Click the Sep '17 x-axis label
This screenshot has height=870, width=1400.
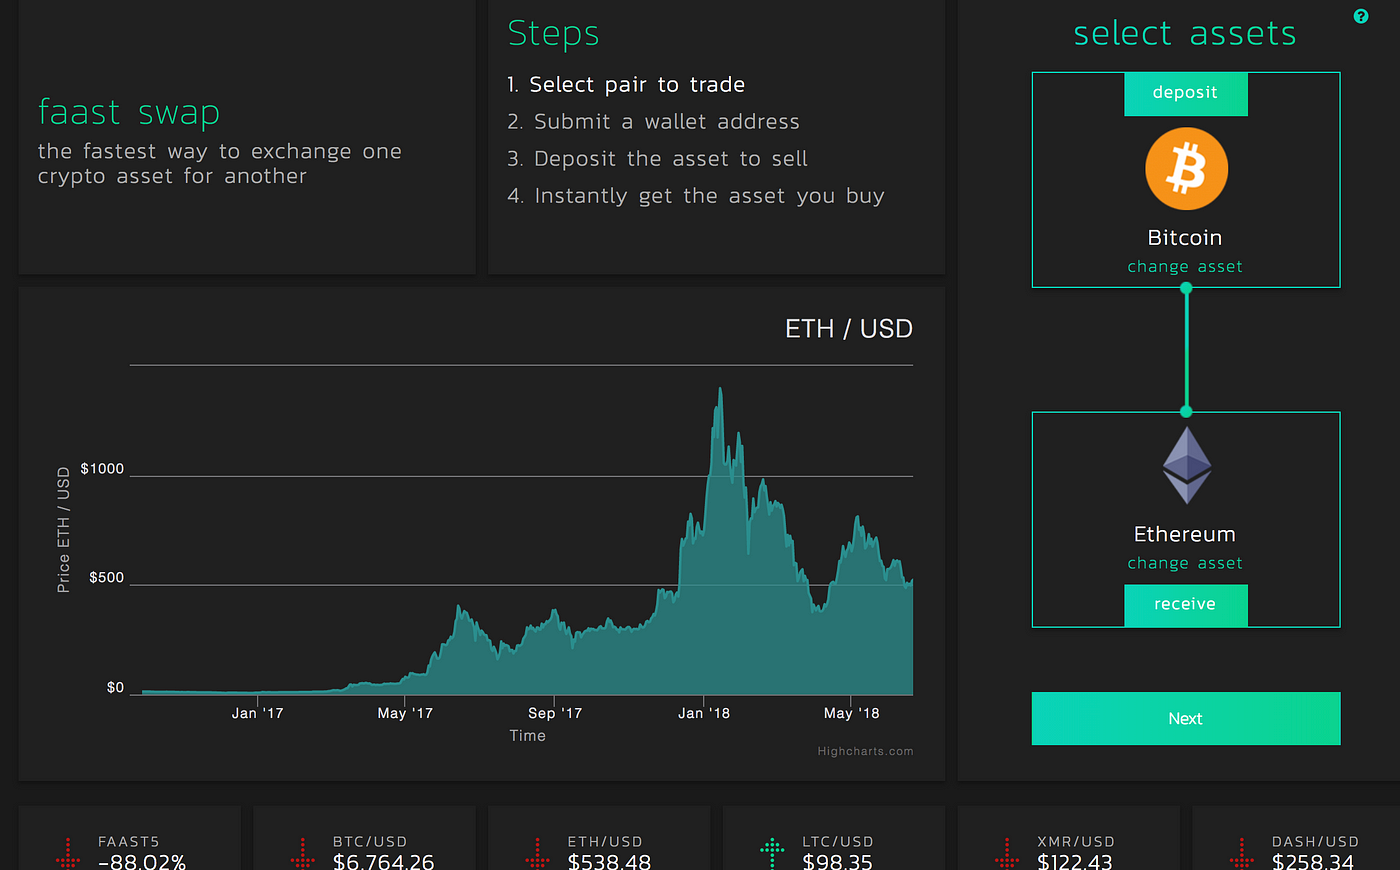pos(555,713)
